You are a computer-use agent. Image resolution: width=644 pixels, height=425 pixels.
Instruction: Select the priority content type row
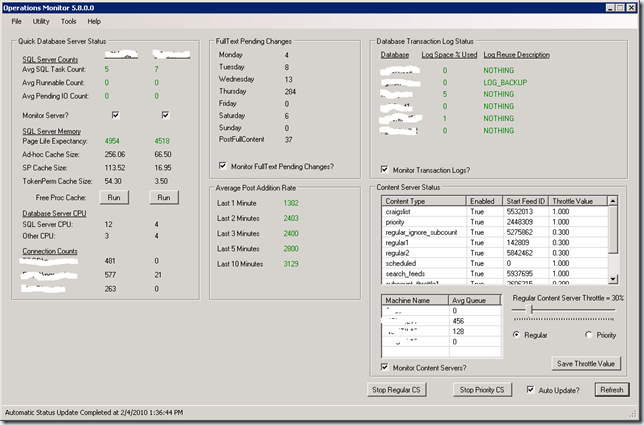click(494, 222)
